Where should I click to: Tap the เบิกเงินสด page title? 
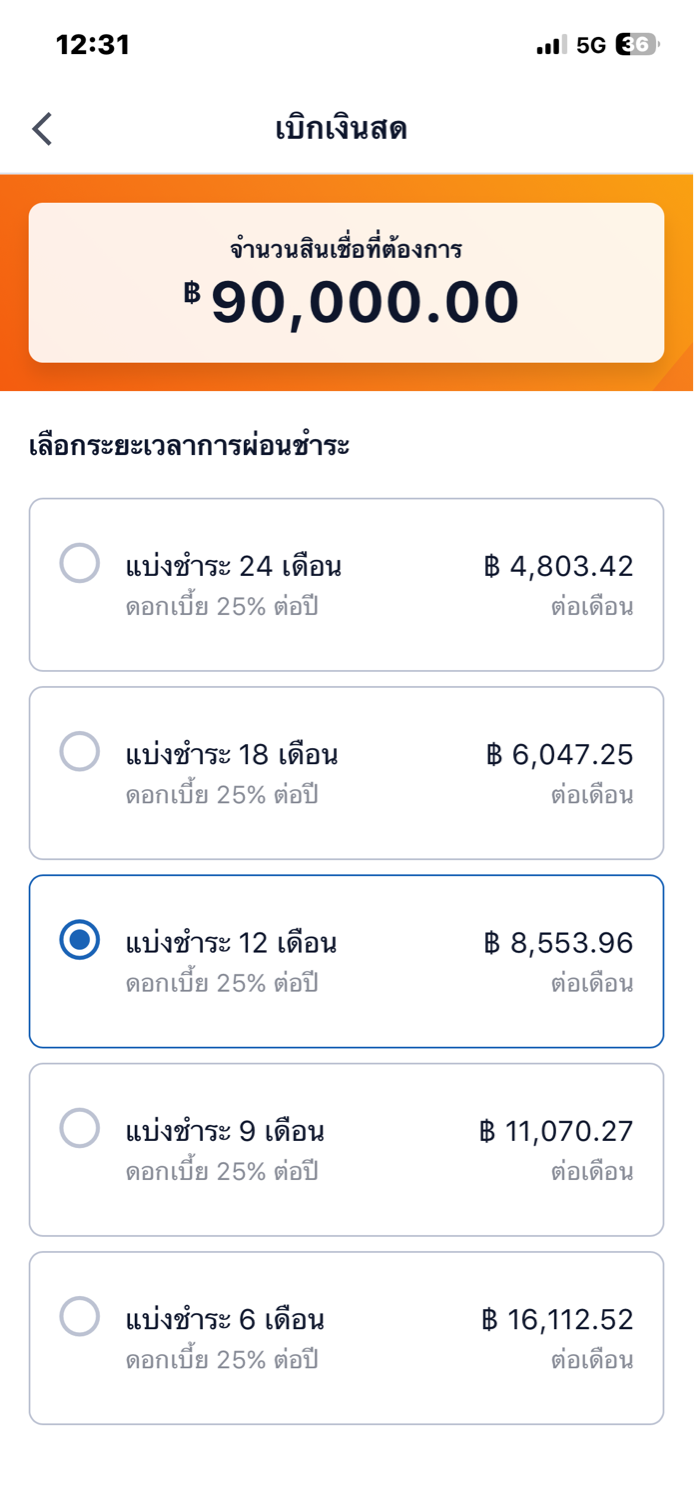click(x=341, y=129)
